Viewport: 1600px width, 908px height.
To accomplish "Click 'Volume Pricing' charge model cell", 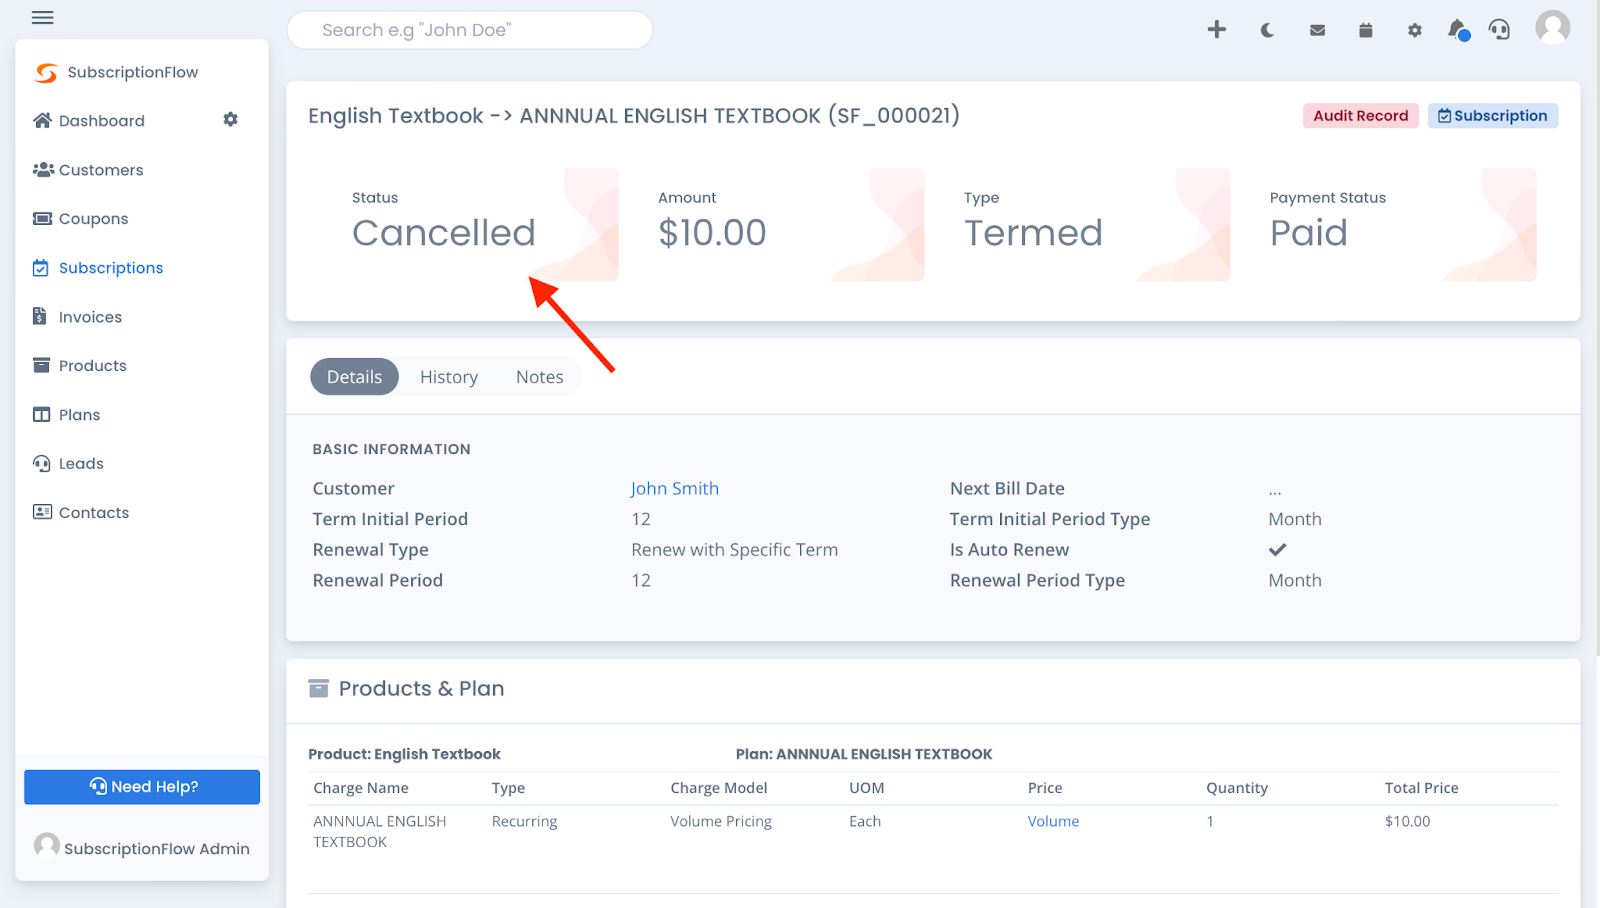I will click(721, 822).
